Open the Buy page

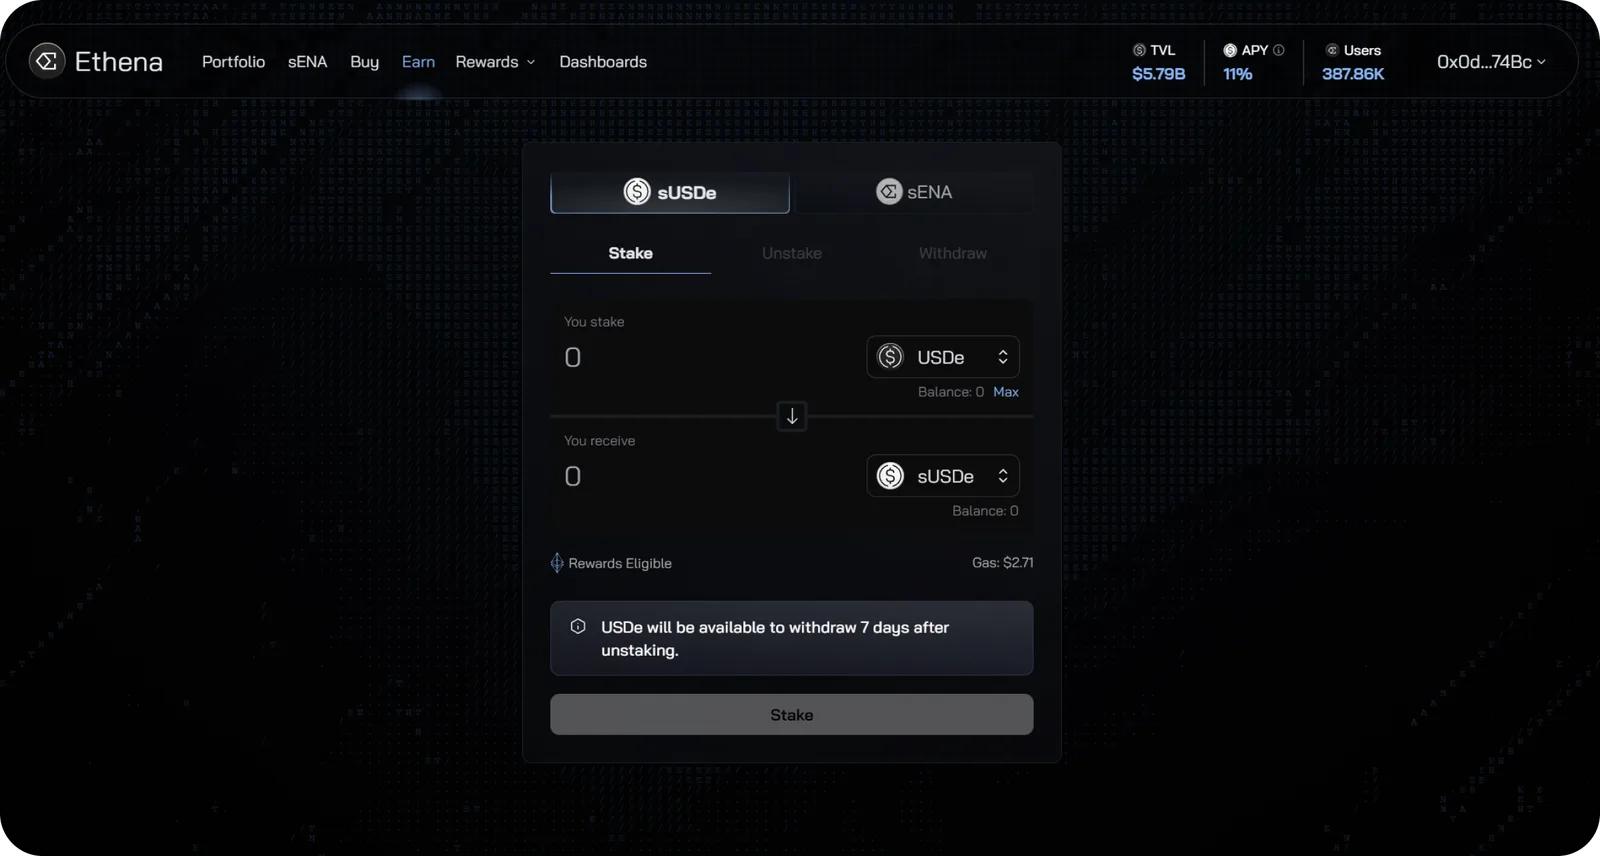(x=364, y=62)
